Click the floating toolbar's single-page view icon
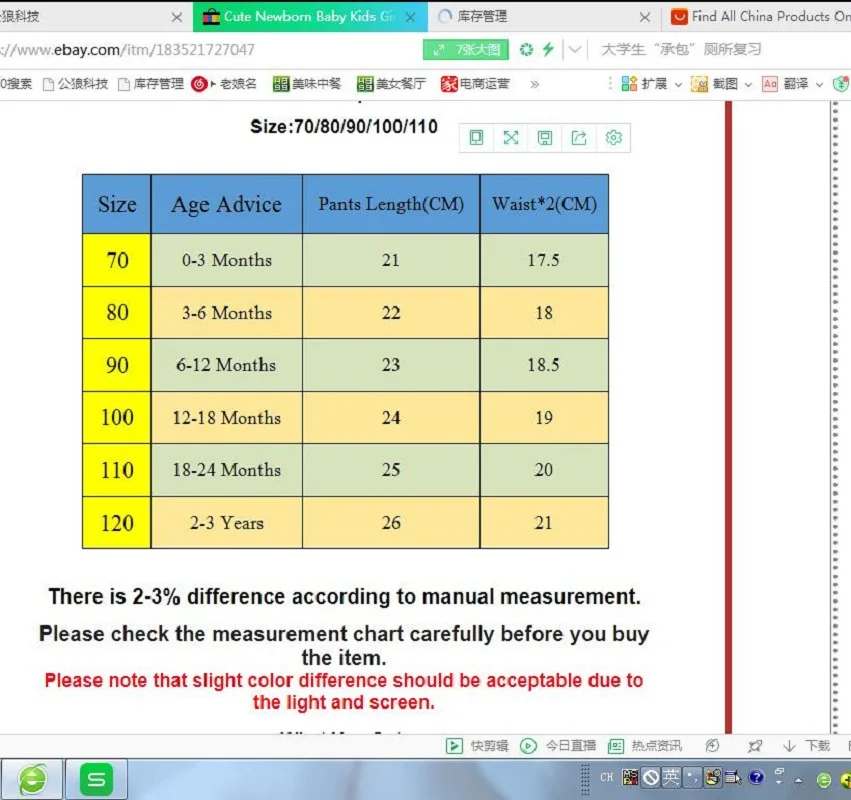 pyautogui.click(x=476, y=138)
